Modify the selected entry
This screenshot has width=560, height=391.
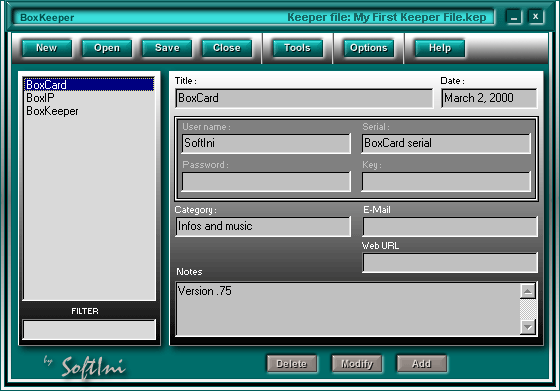[x=357, y=364]
